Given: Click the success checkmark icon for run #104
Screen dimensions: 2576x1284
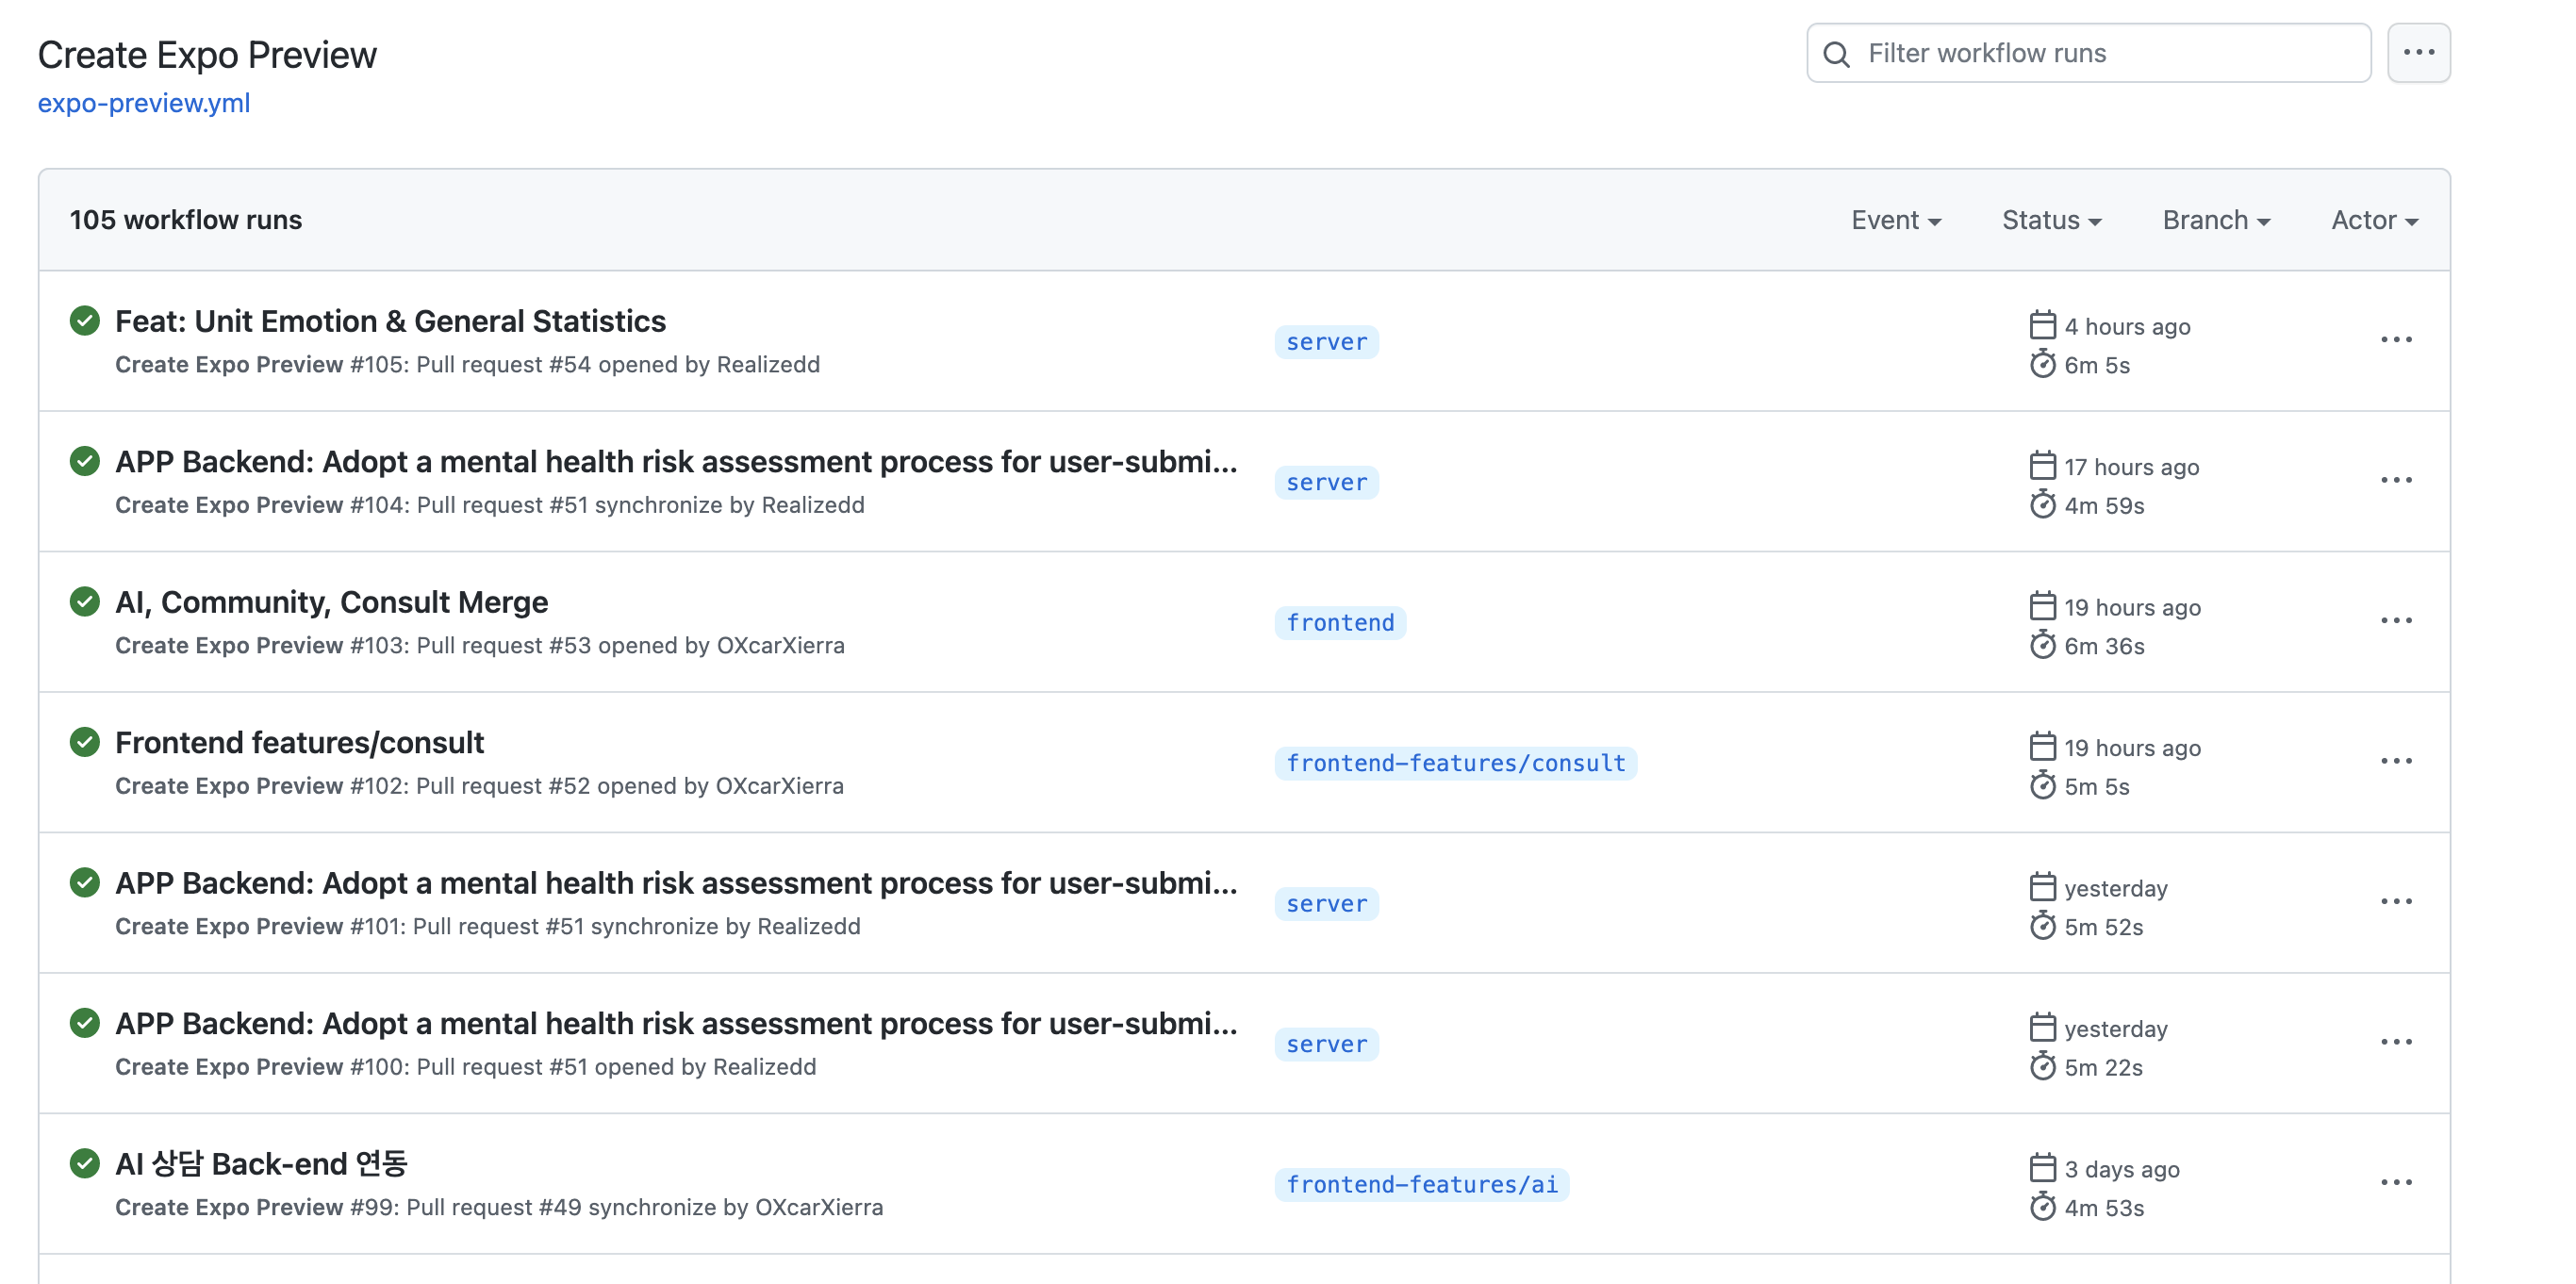Looking at the screenshot, I should point(85,462).
